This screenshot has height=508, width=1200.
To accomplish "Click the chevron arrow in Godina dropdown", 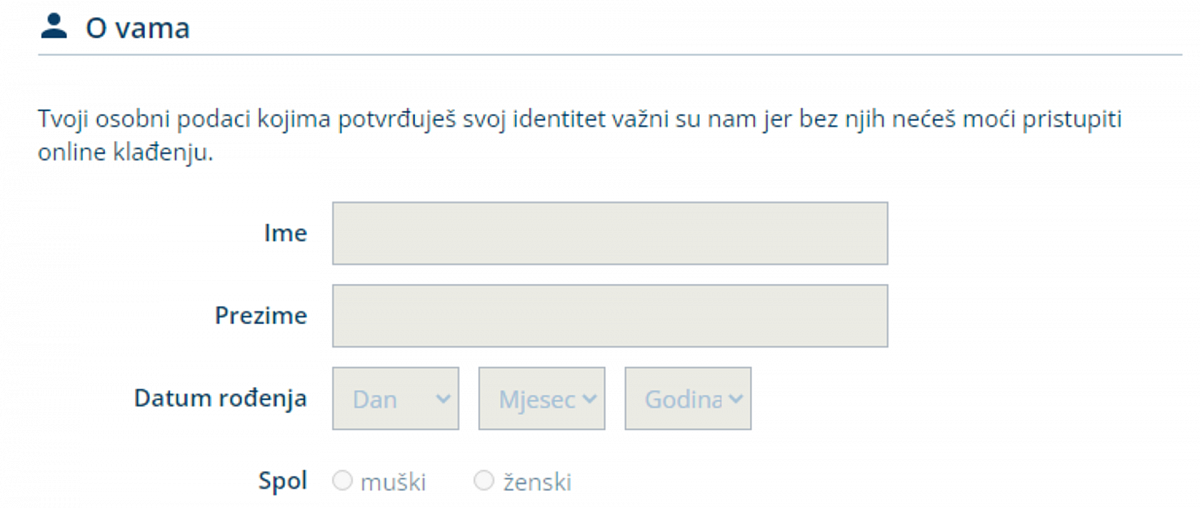I will point(736,399).
